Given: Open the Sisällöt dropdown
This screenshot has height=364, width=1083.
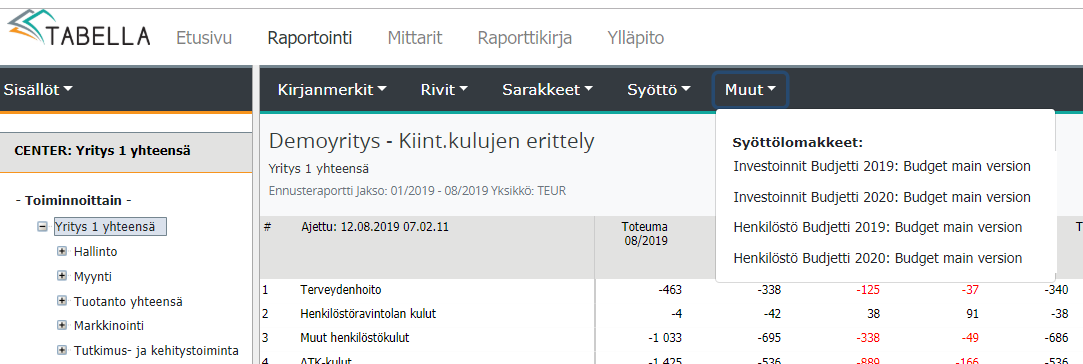Looking at the screenshot, I should (38, 89).
